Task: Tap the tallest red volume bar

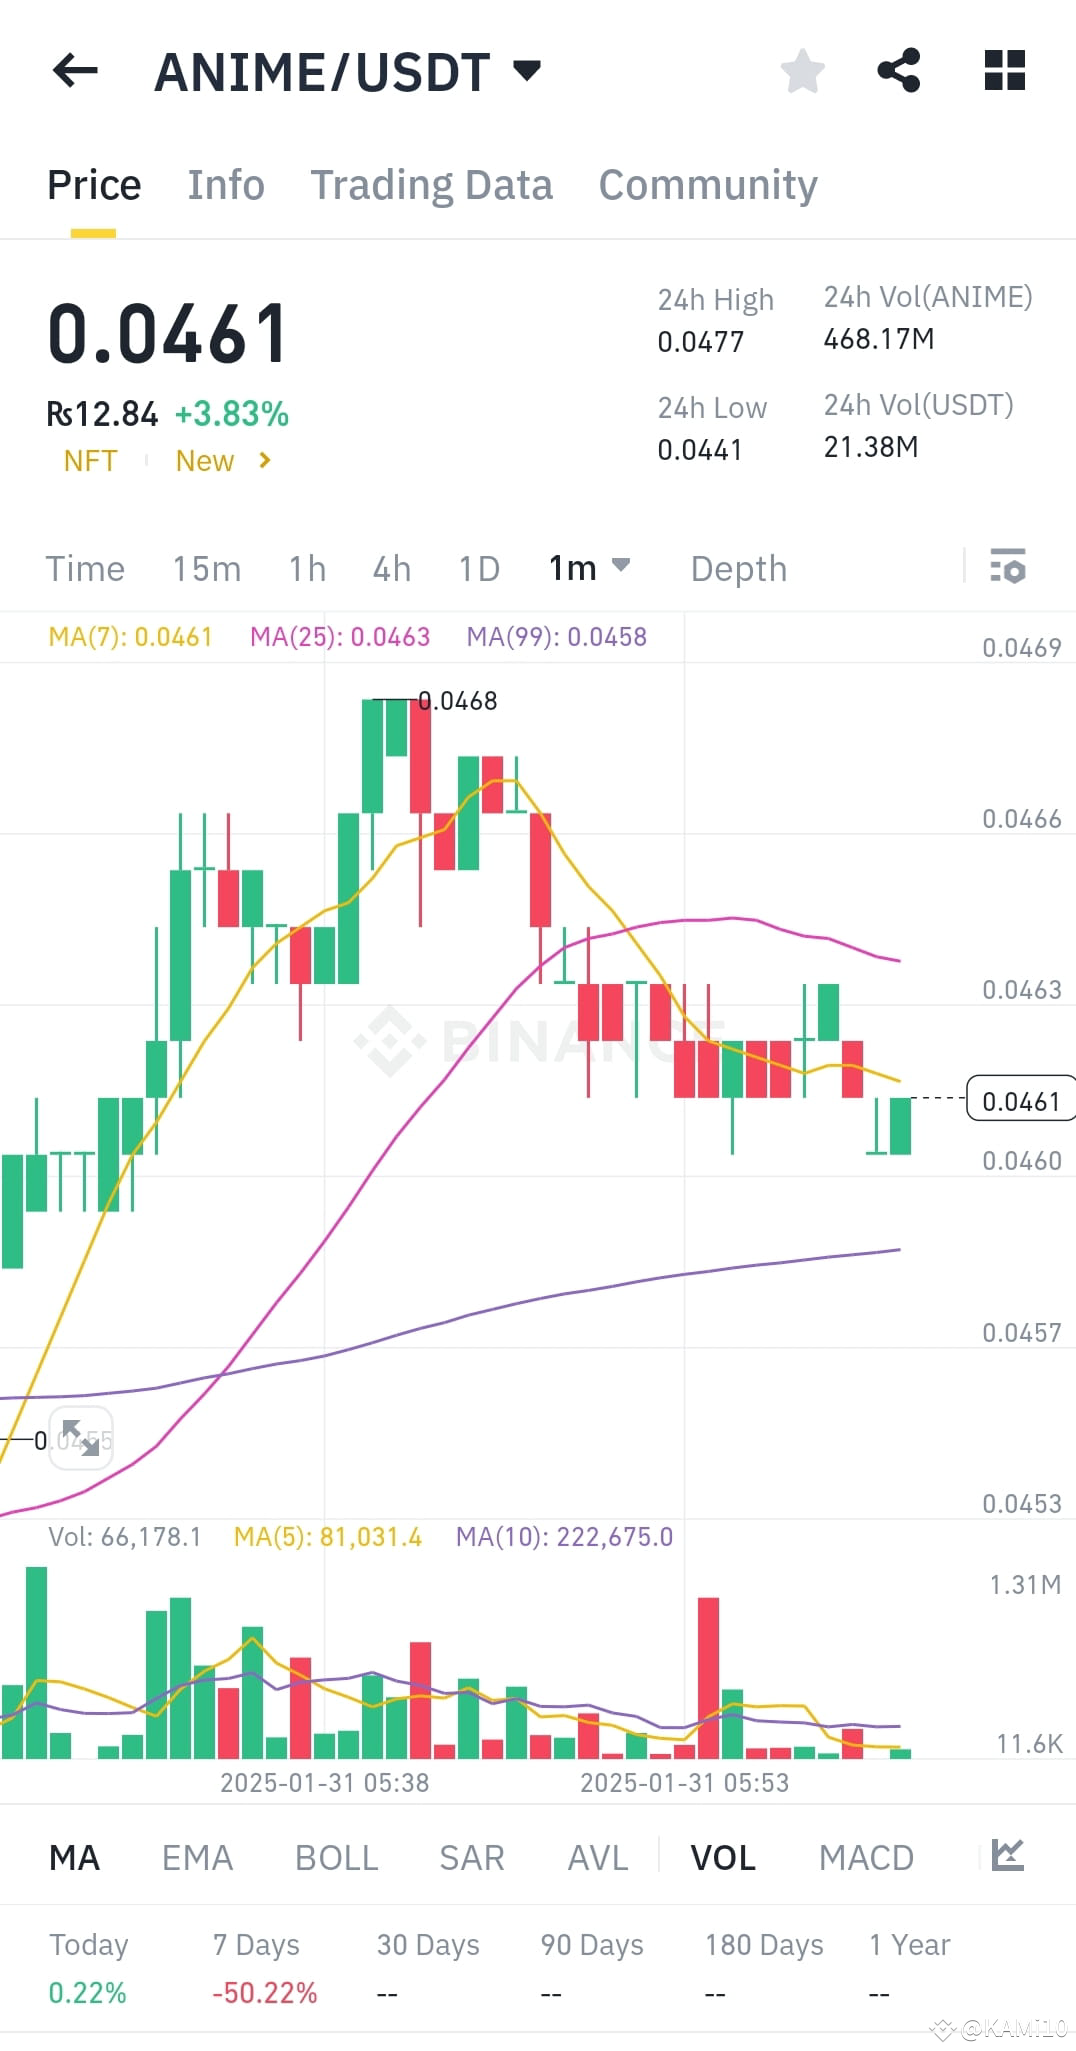Action: (709, 1677)
